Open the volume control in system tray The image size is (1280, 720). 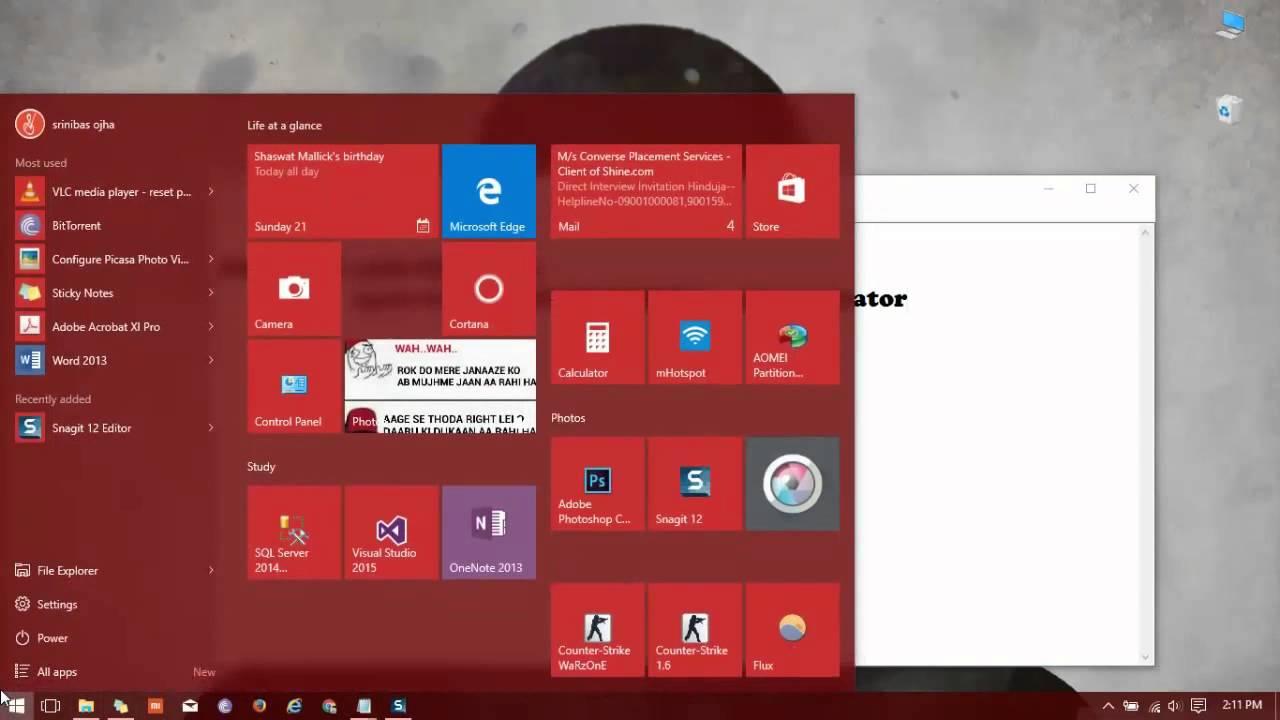[1174, 706]
